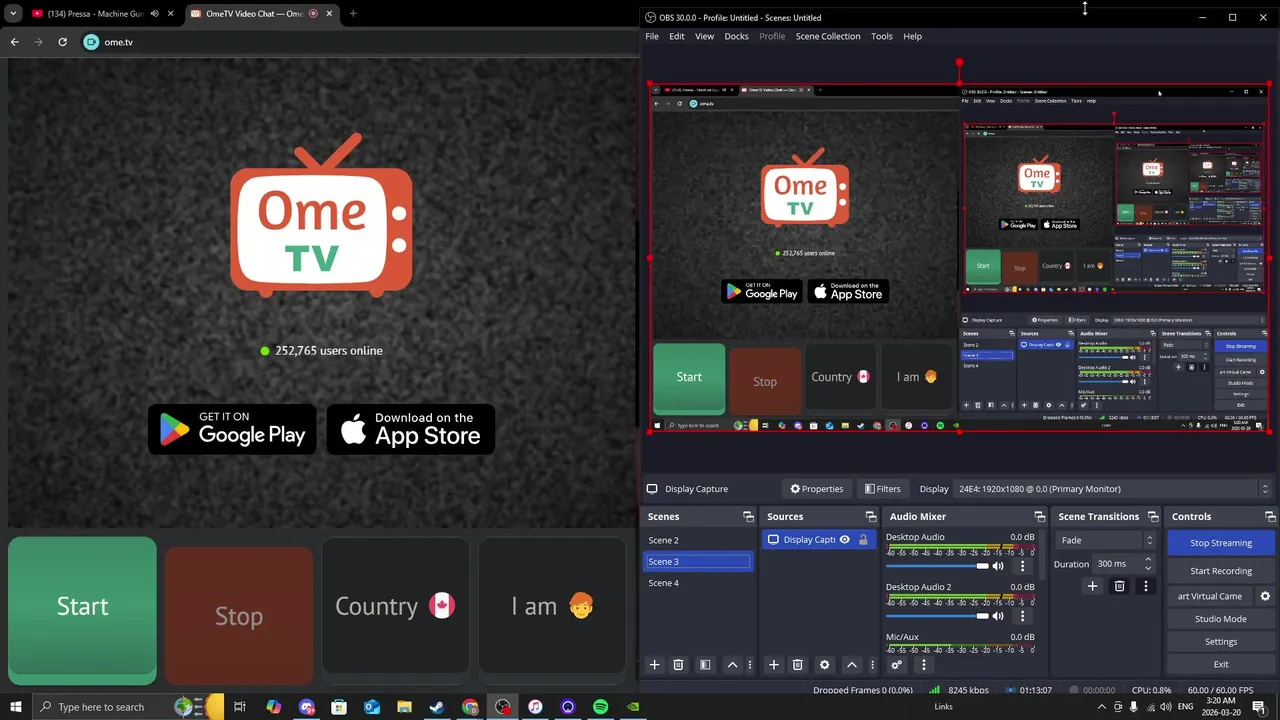Open virtual camera settings gear
This screenshot has width=1280, height=720.
click(x=1265, y=596)
